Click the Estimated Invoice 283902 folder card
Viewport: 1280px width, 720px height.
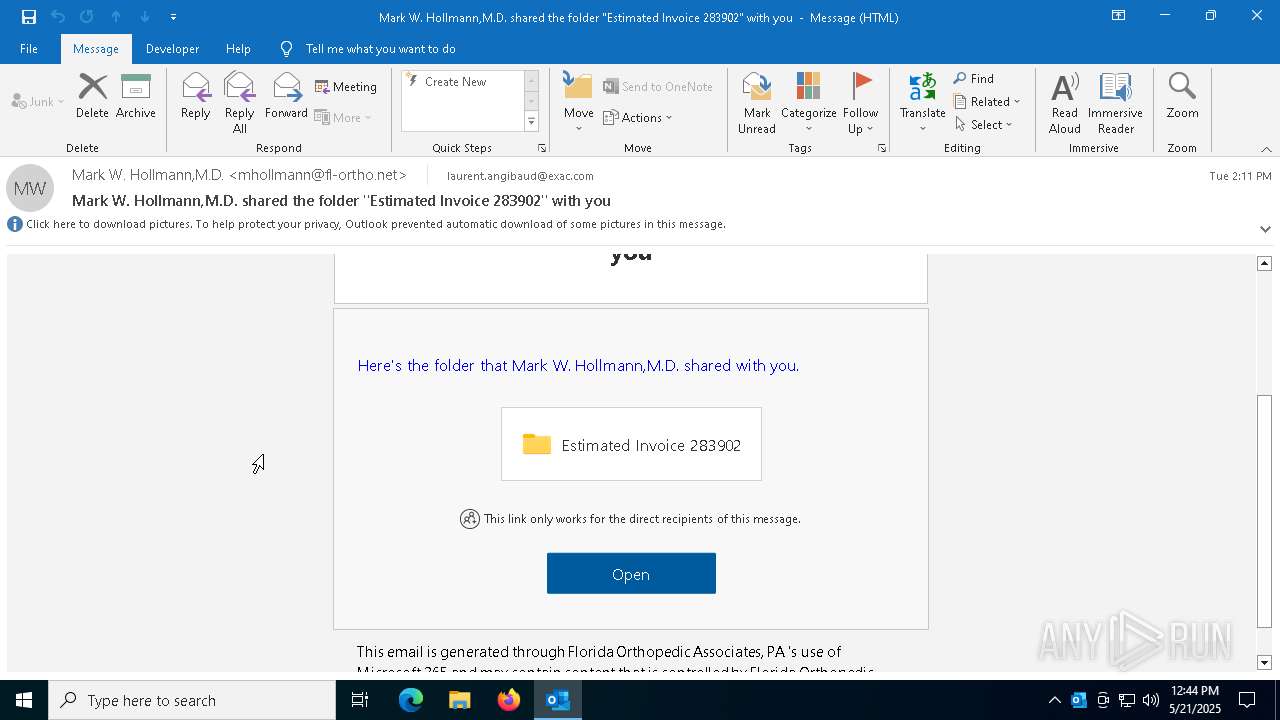tap(631, 444)
